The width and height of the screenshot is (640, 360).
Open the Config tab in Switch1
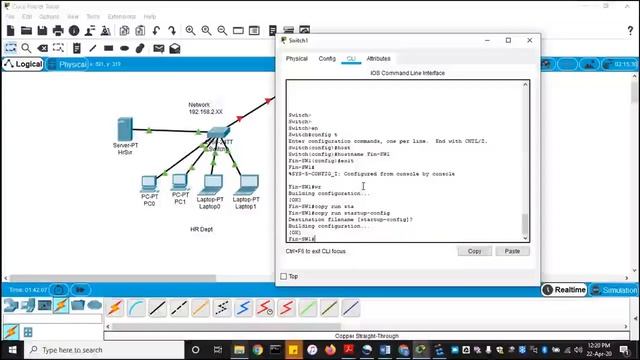(x=327, y=59)
